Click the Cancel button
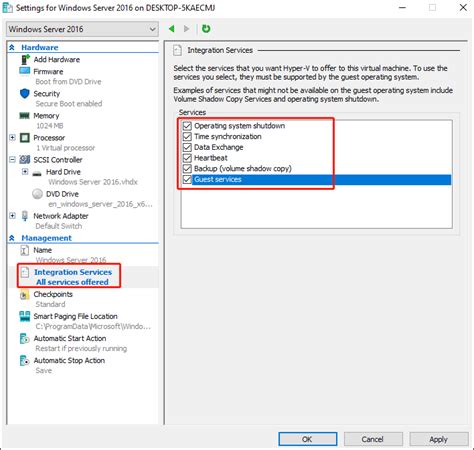This screenshot has width=474, height=450. 373,439
